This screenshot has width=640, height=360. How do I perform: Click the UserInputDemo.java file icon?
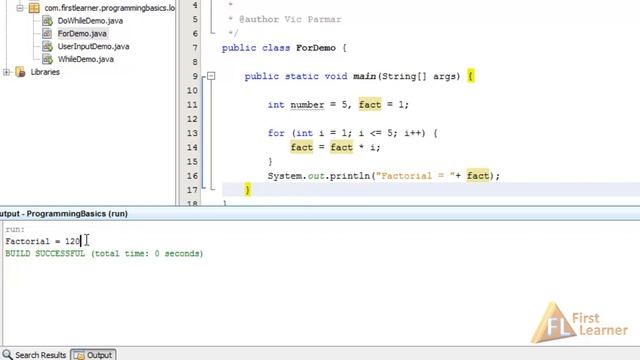(x=48, y=47)
